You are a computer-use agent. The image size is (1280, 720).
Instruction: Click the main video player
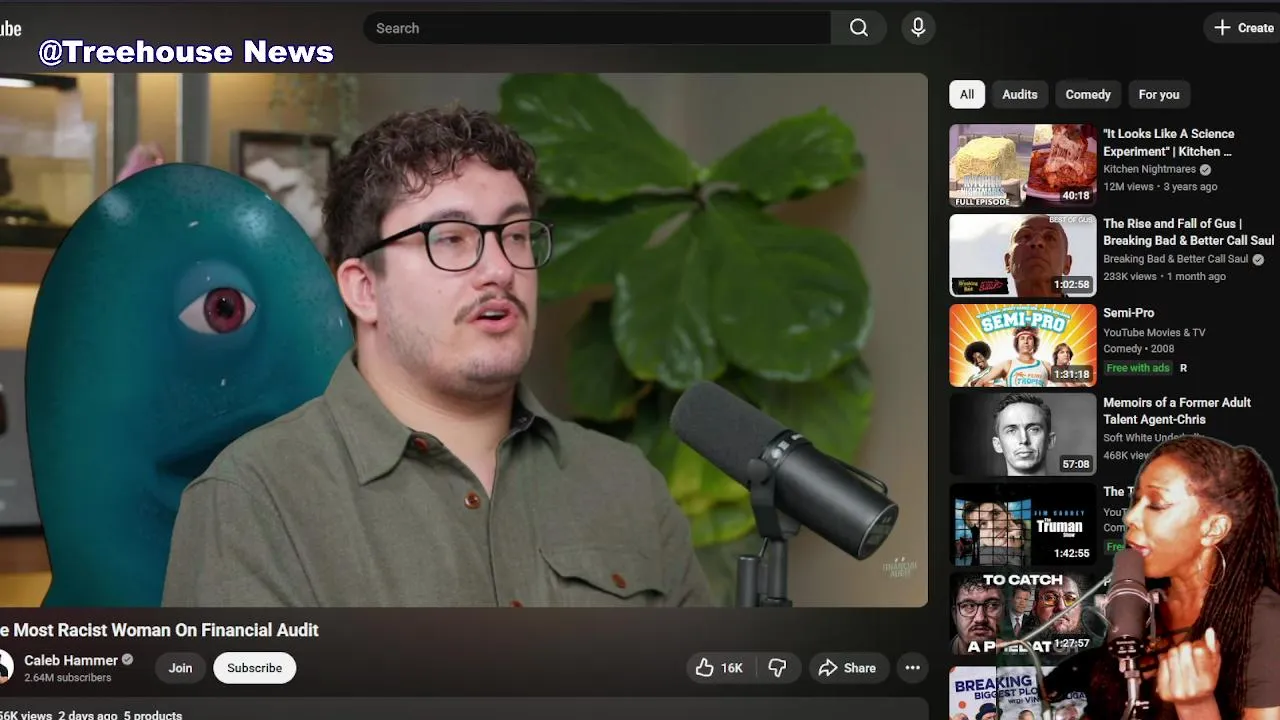pyautogui.click(x=464, y=340)
